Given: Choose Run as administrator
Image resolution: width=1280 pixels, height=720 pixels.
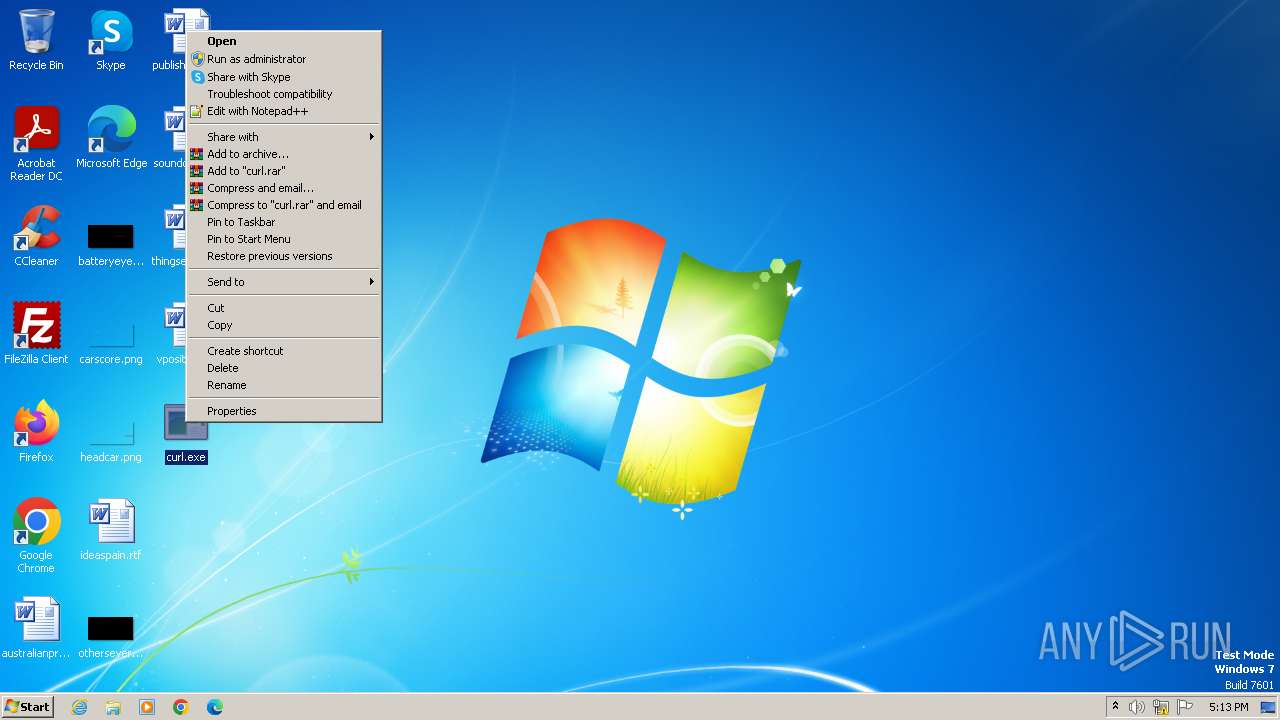Looking at the screenshot, I should click(284, 59).
